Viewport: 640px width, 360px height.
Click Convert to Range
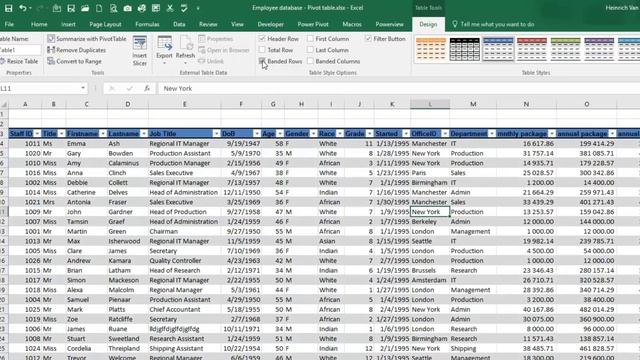[74, 61]
